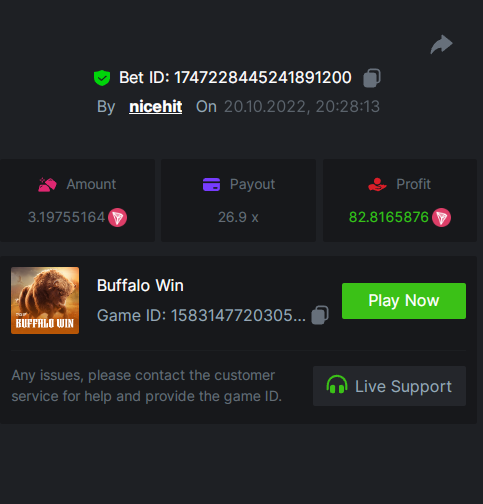
Task: Select the Bet ID number text
Action: tap(263, 78)
